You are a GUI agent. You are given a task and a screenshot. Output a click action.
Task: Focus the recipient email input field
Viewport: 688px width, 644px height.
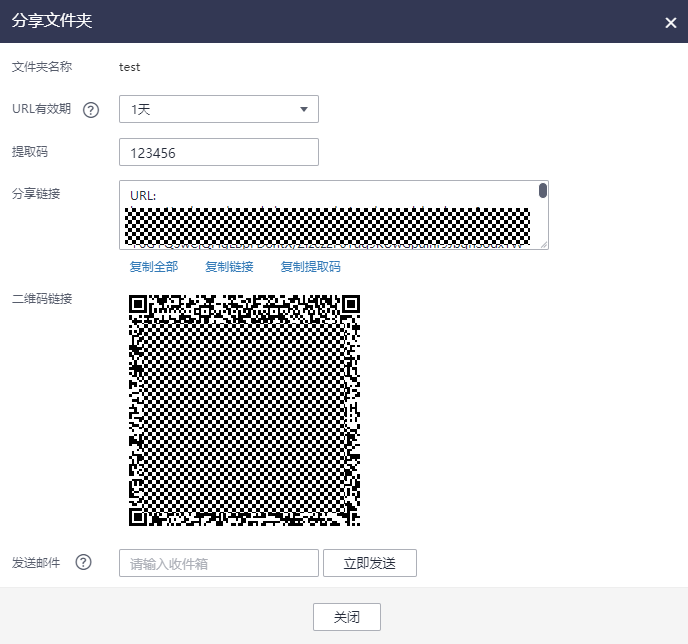[219, 563]
